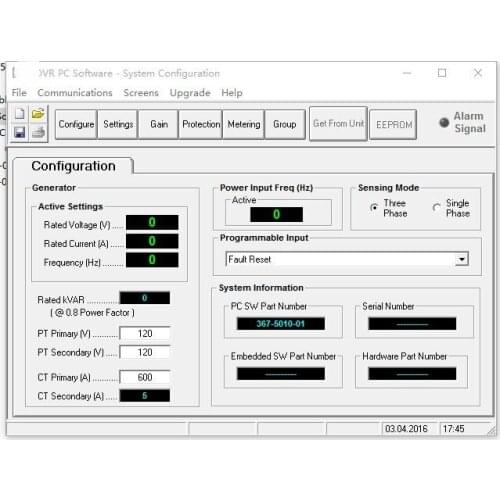Click the Power Input Freq Active display
Screen dimensions: 500x500
(276, 214)
